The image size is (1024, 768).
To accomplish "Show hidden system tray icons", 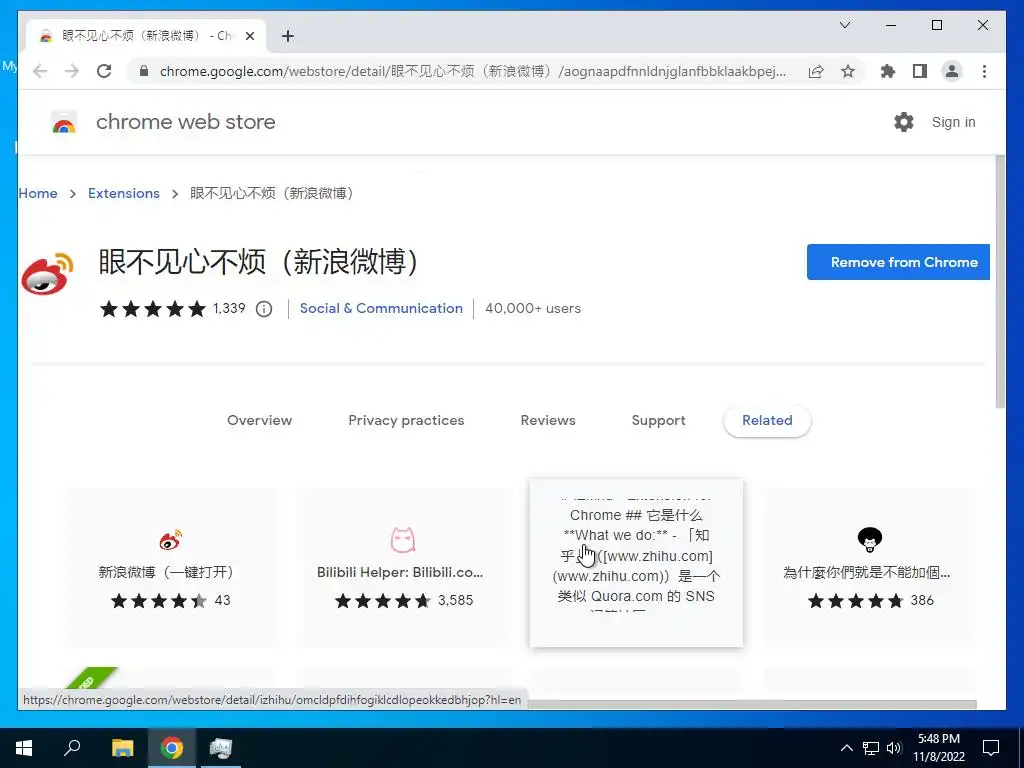I will [x=846, y=748].
